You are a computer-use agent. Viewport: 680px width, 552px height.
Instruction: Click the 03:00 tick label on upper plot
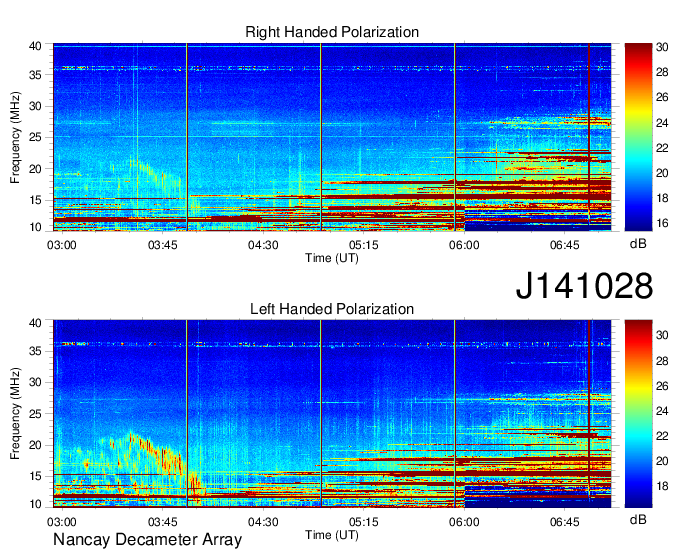click(62, 245)
